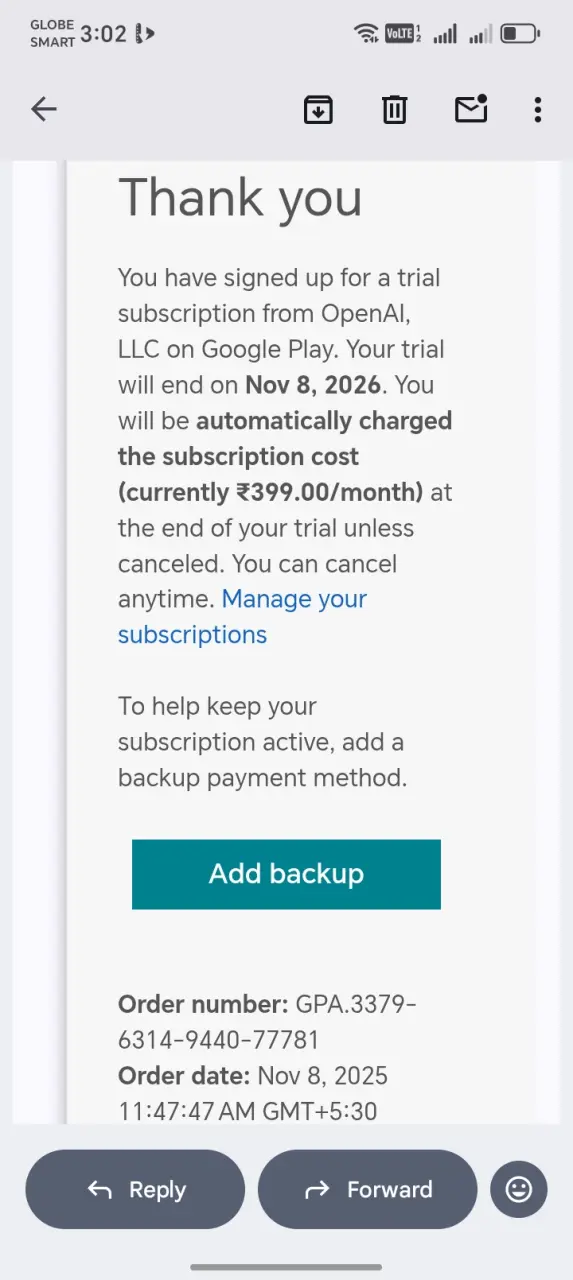Tap the Wi-Fi status icon

coord(366,33)
